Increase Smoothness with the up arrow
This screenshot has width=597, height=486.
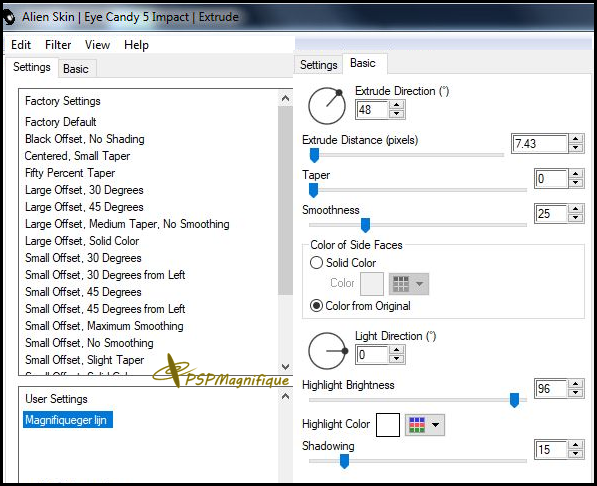tap(576, 209)
